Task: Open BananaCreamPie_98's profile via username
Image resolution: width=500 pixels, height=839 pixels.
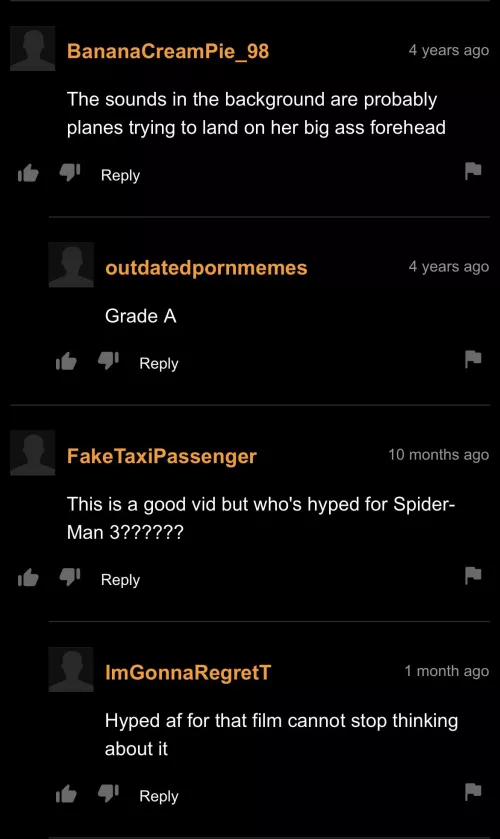Action: click(x=168, y=51)
